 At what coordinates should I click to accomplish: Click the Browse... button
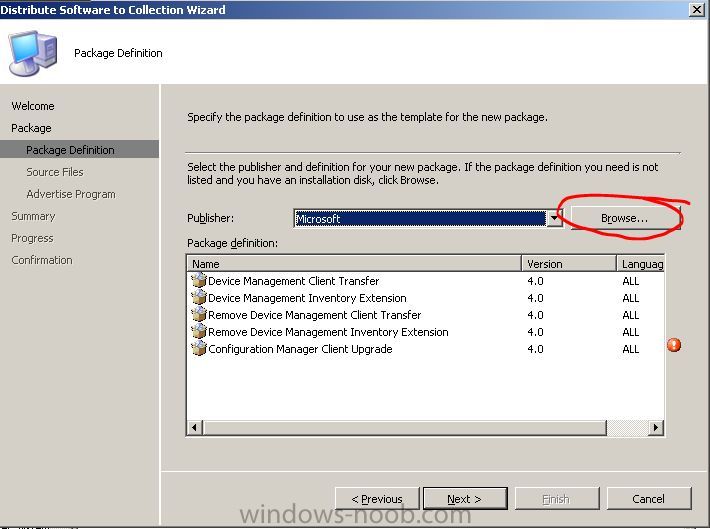(625, 218)
